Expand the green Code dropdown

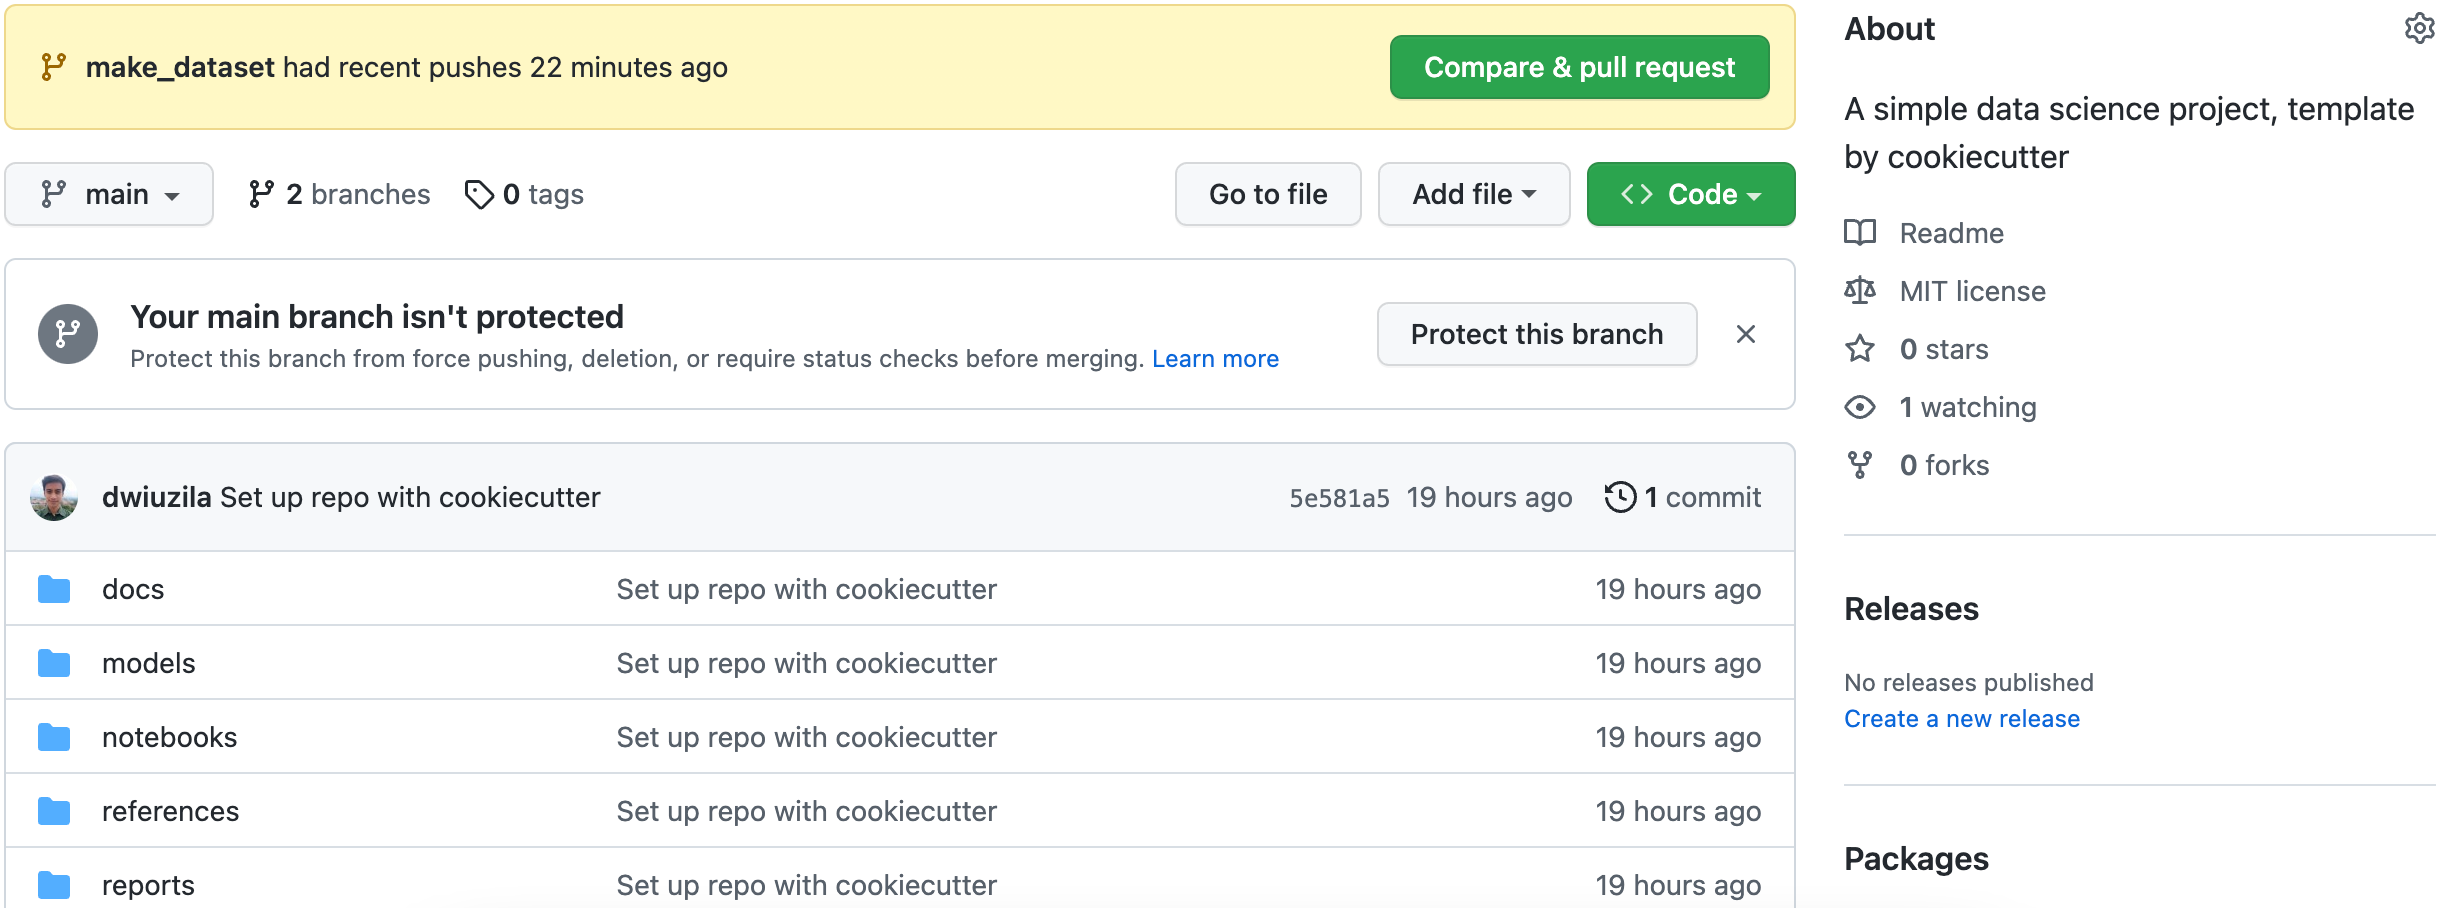pyautogui.click(x=1690, y=194)
